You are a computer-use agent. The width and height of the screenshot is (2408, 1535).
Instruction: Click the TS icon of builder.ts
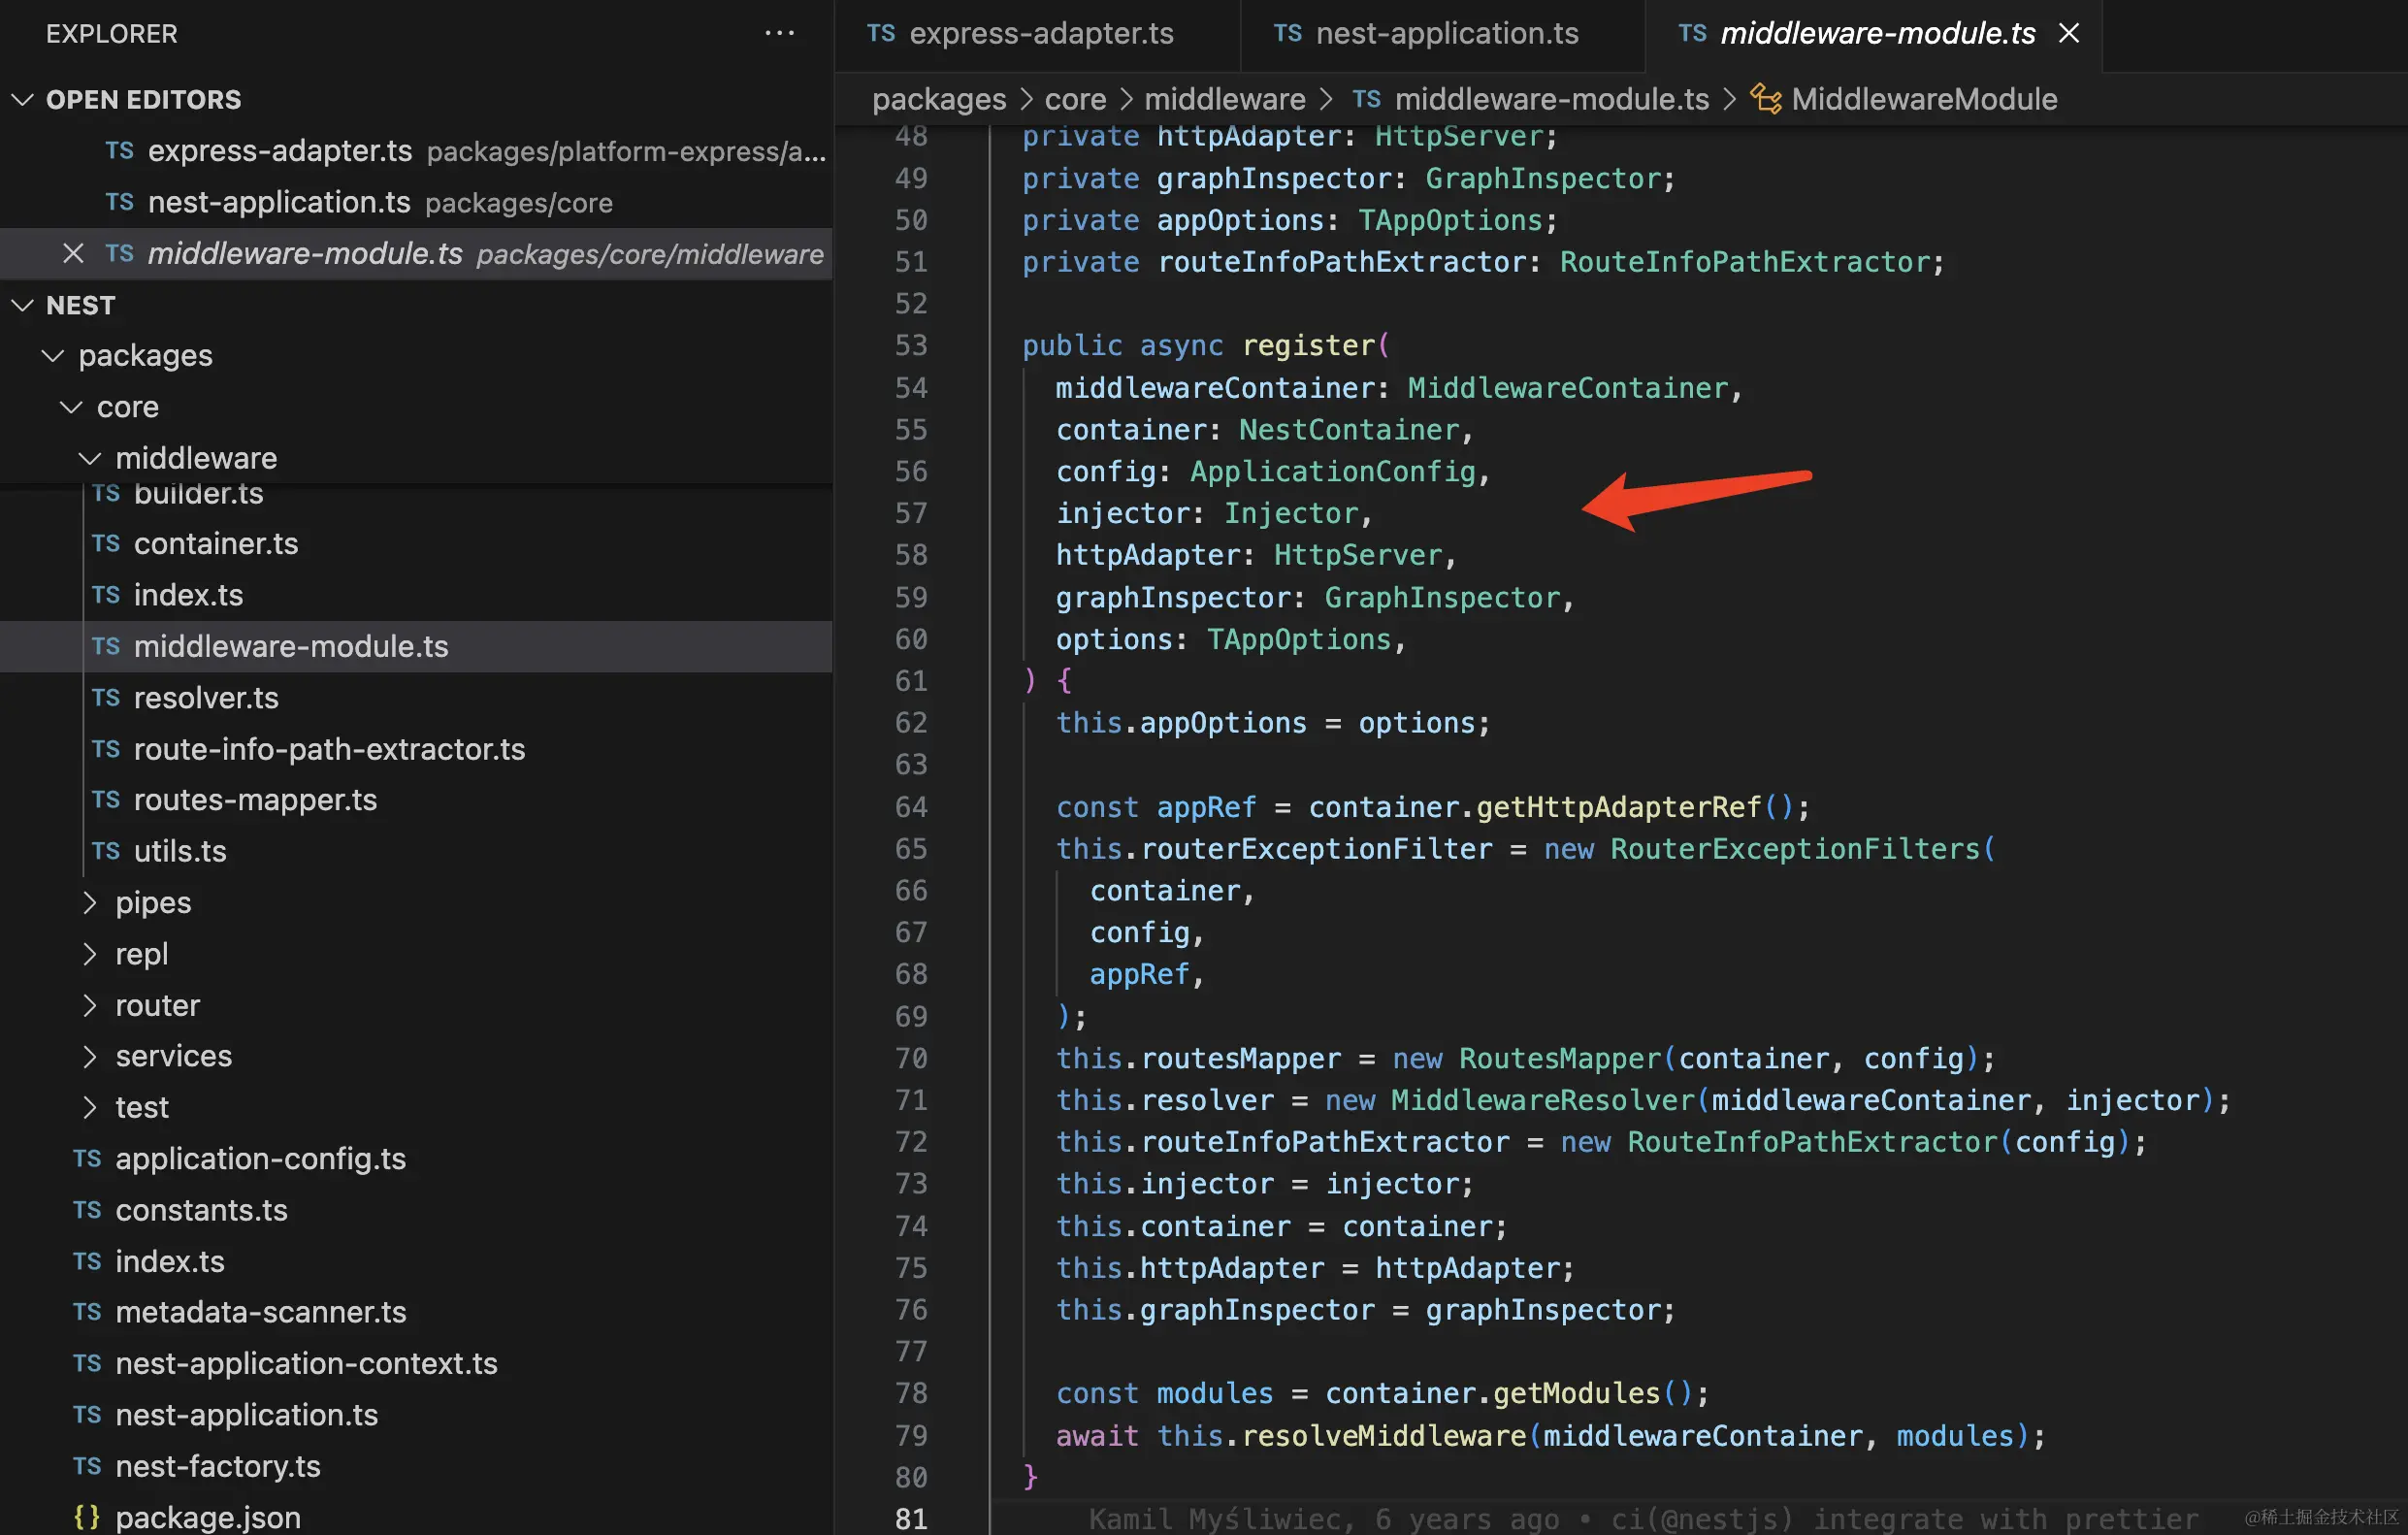click(x=106, y=493)
